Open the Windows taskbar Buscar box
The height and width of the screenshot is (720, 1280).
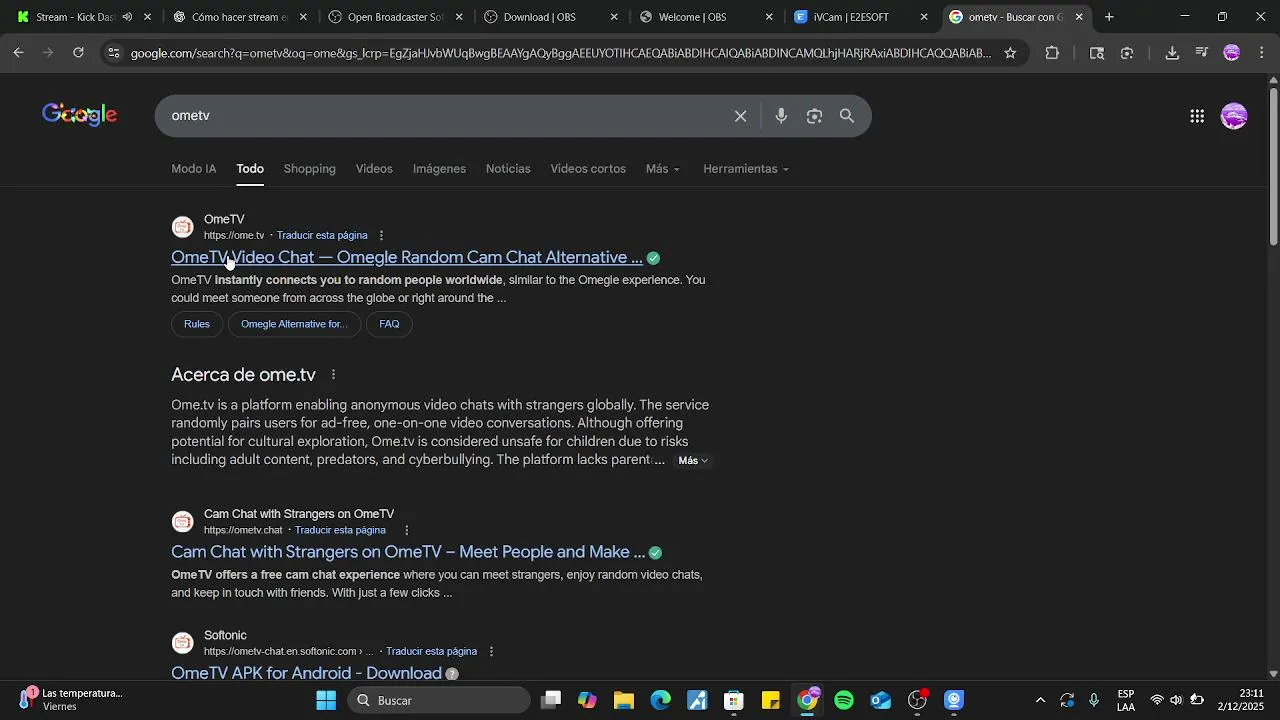click(x=440, y=700)
